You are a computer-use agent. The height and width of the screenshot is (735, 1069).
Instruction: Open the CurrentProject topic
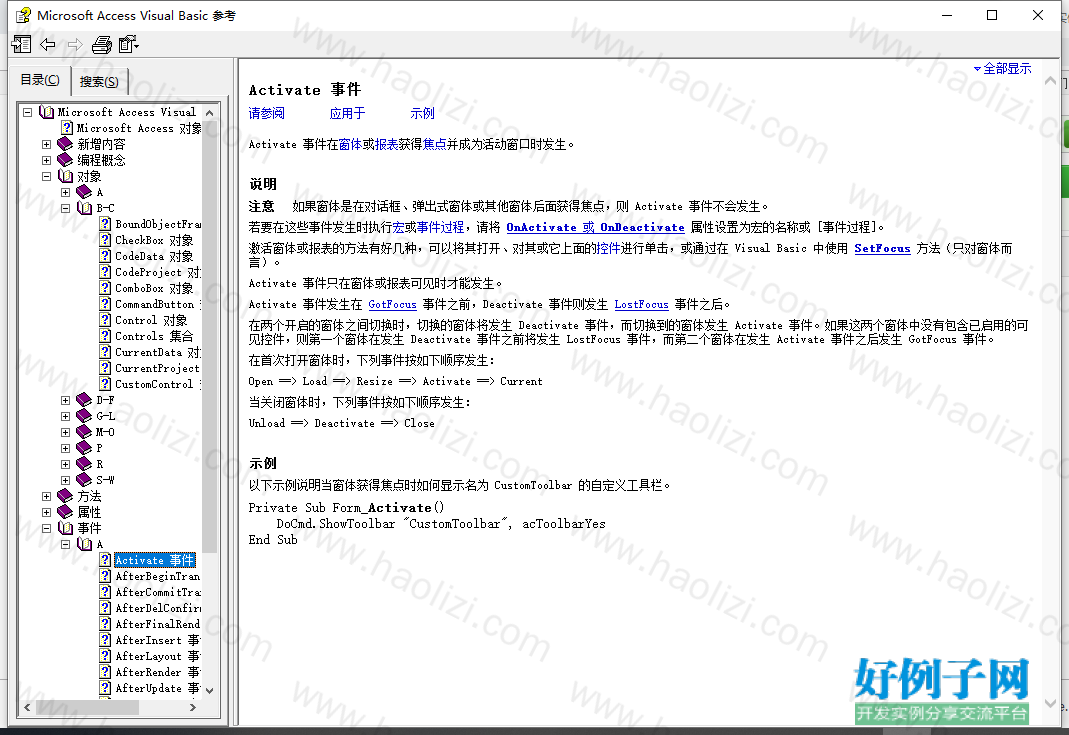coord(157,368)
